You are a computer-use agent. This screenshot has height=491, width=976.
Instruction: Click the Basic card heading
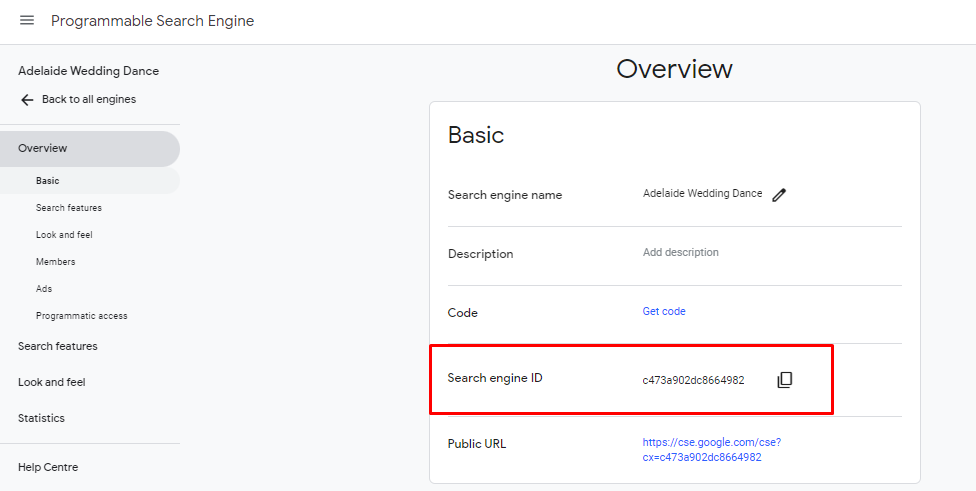tap(476, 135)
